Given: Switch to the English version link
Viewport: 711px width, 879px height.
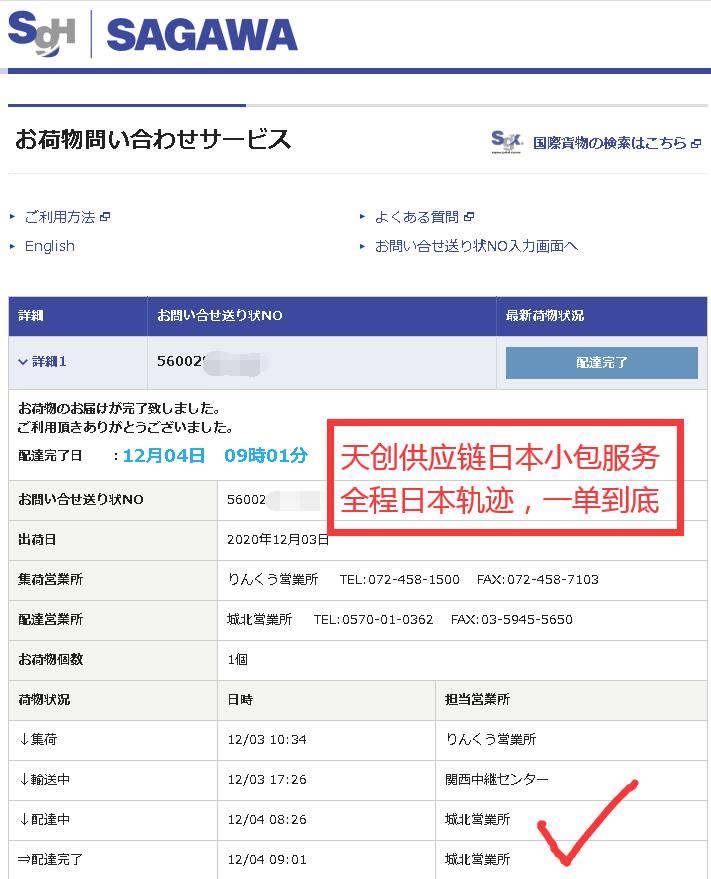Looking at the screenshot, I should pos(49,246).
